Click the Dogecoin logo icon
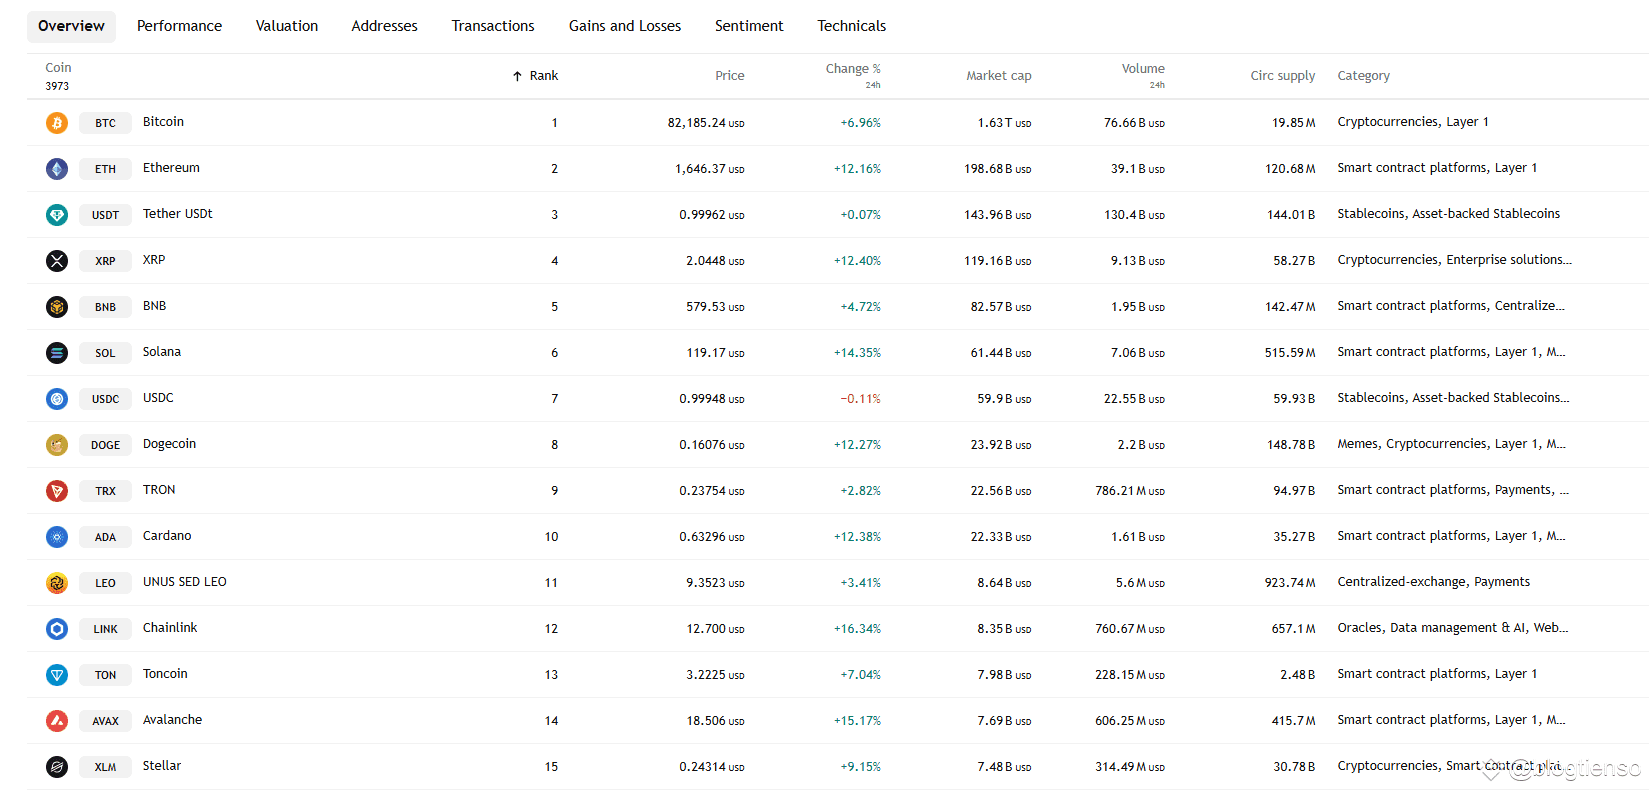Screen dimensions: 1649x790 pos(57,445)
